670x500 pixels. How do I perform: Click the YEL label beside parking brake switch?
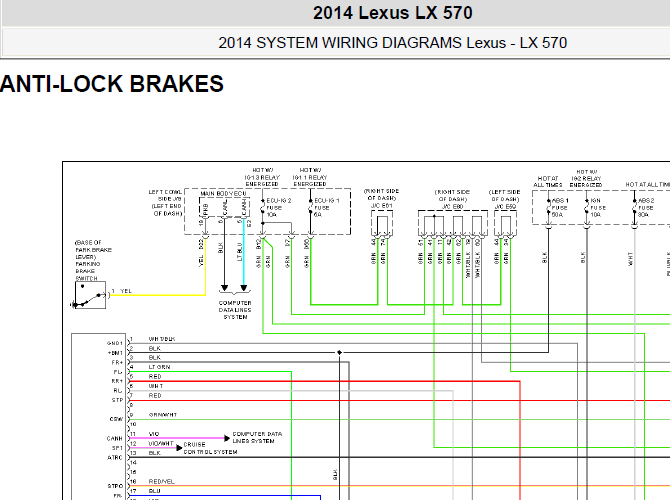126,291
